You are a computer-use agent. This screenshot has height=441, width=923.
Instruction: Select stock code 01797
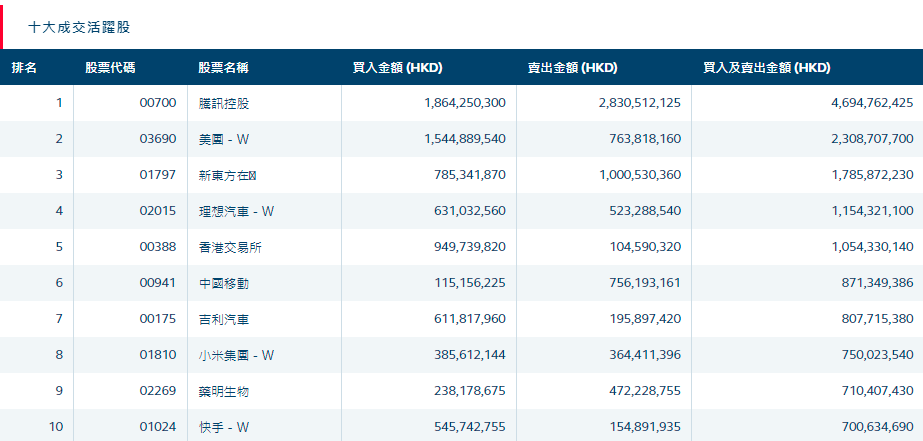(158, 175)
